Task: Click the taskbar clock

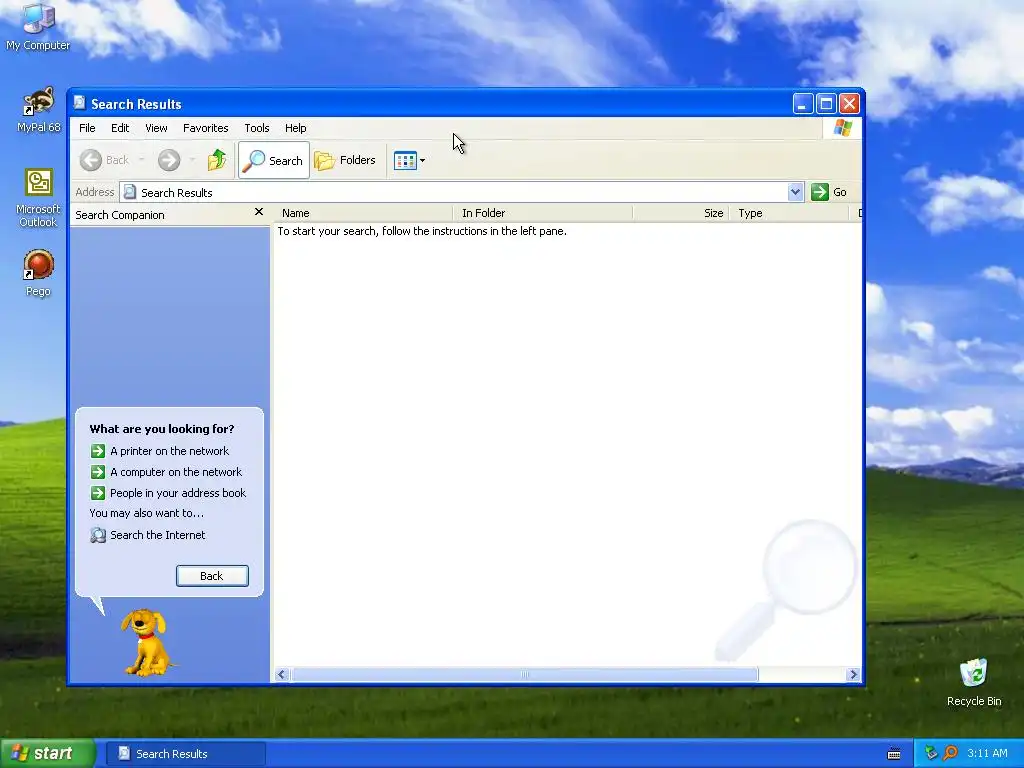Action: (x=987, y=753)
